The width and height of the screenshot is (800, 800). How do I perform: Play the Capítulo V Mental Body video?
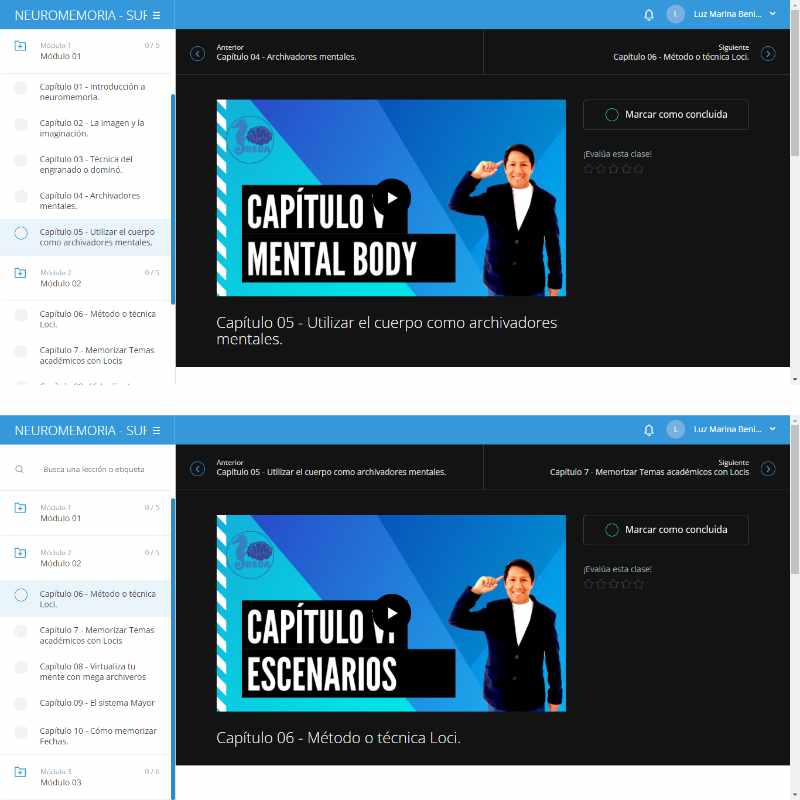point(391,197)
